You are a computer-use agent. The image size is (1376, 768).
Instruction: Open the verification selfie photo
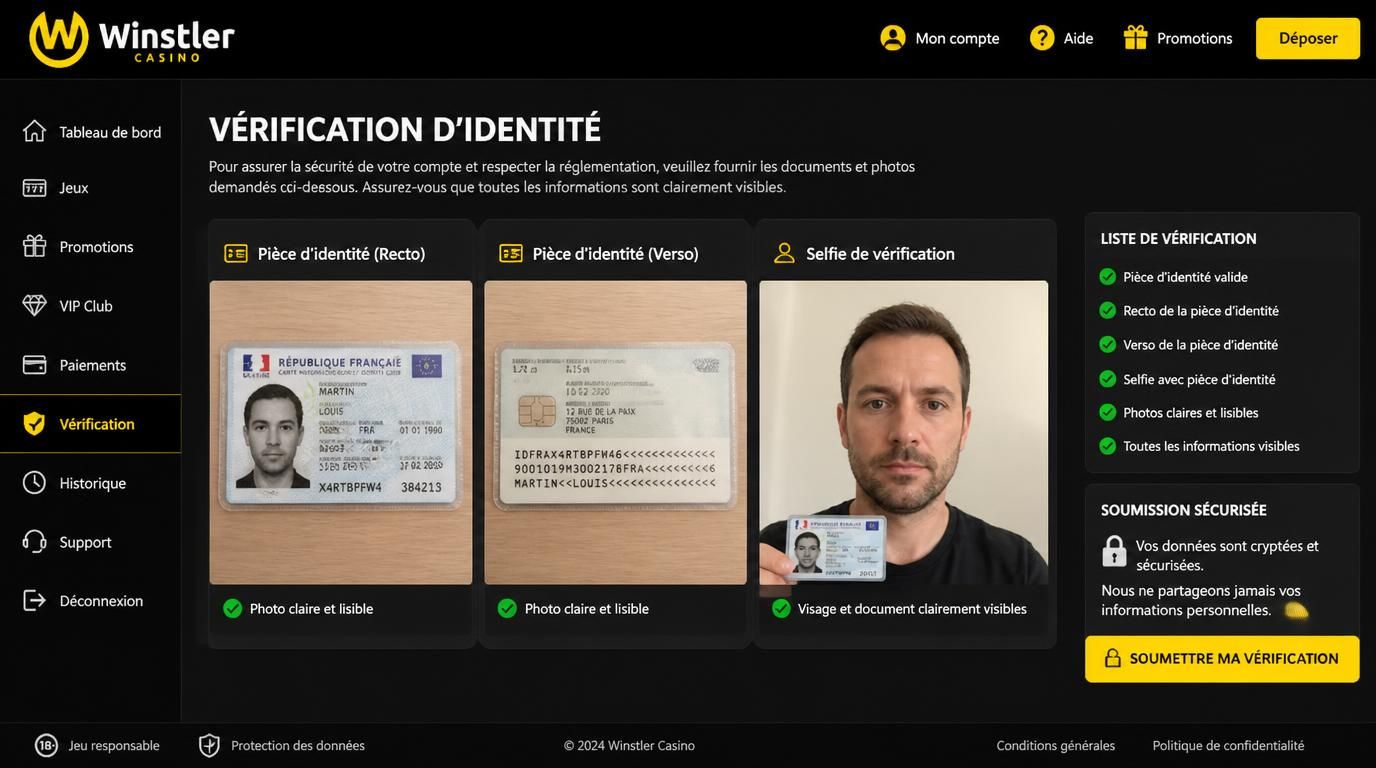[904, 432]
